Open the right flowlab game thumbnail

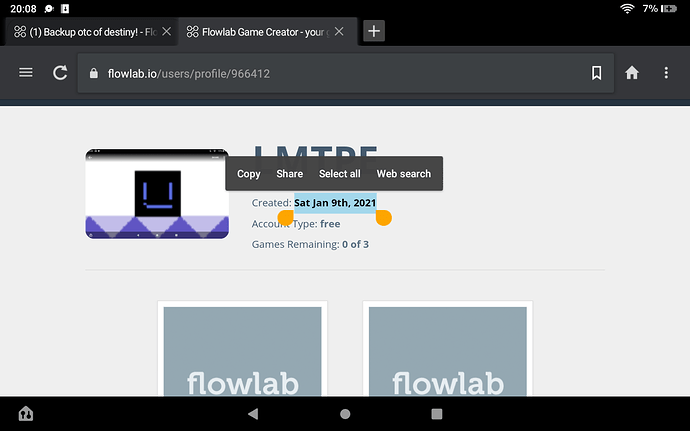[x=448, y=351]
